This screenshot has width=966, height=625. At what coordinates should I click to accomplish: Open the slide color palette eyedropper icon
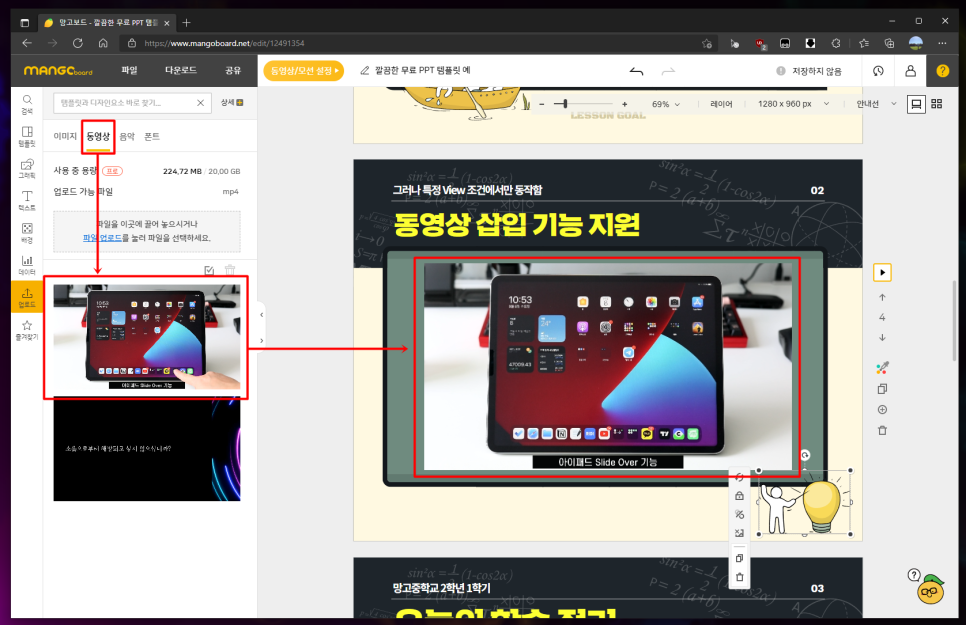tap(882, 368)
